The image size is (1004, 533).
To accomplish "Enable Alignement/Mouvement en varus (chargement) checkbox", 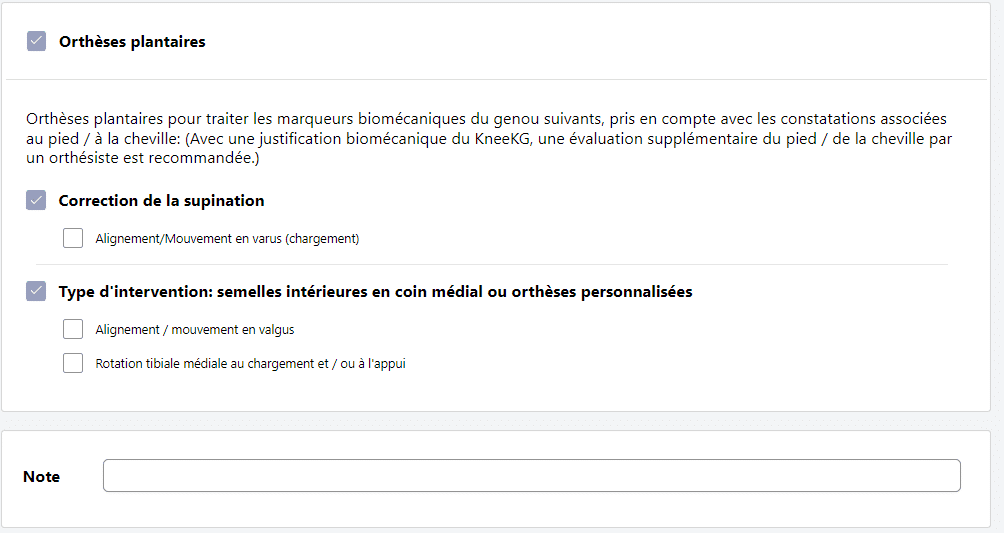I will pyautogui.click(x=73, y=239).
